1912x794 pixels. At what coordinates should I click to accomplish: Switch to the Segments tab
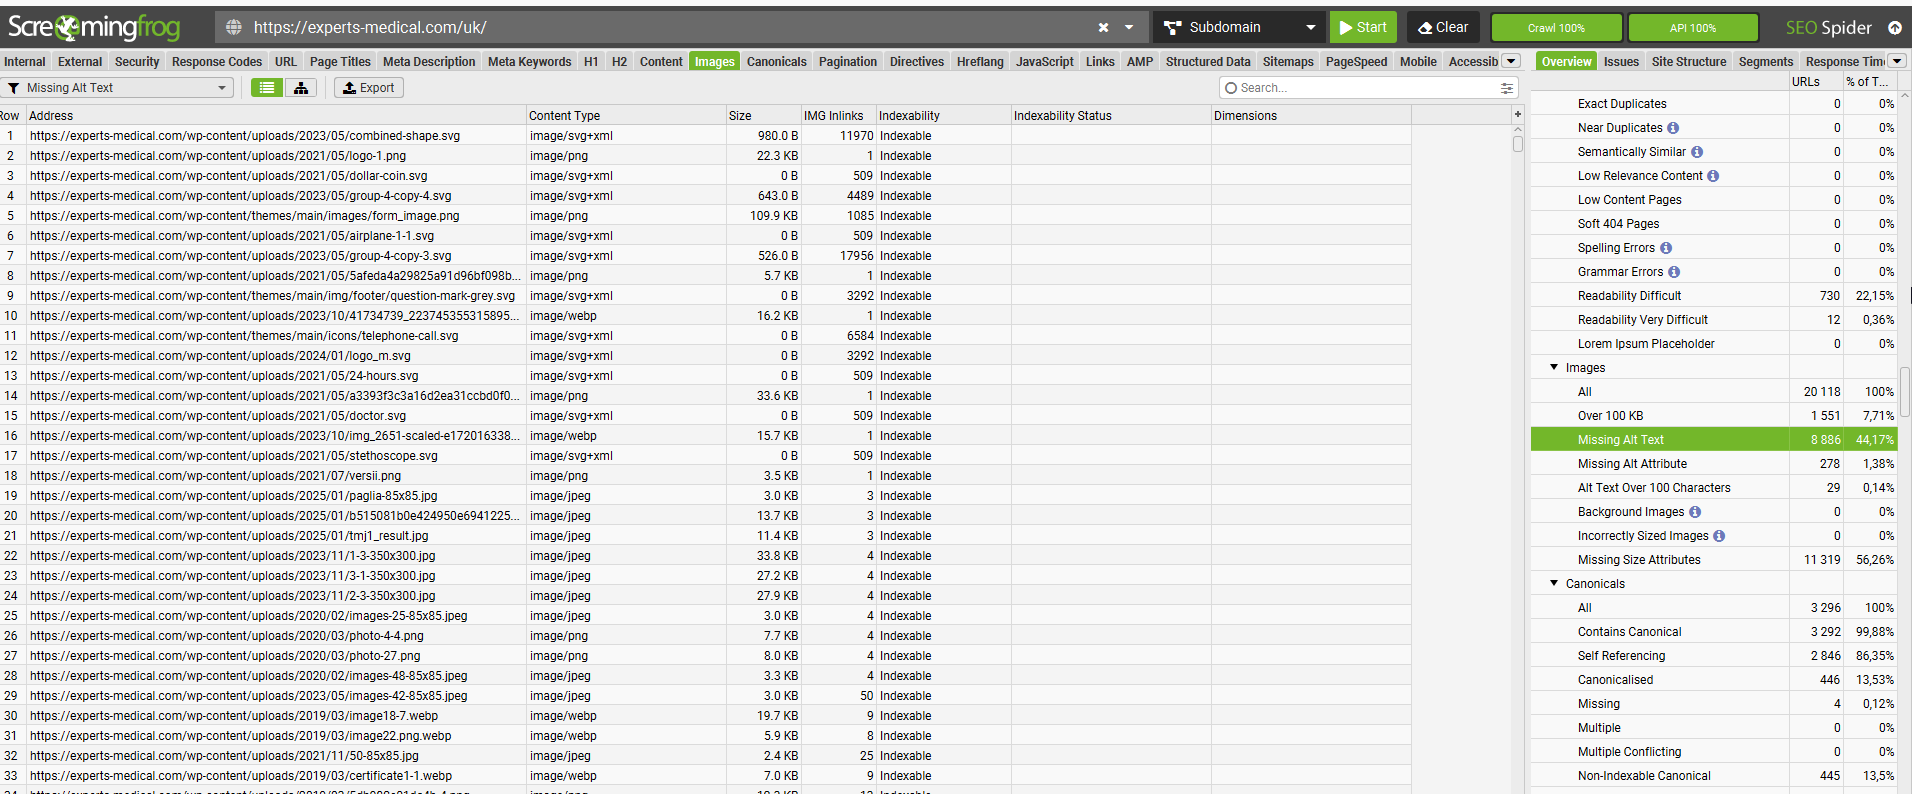[x=1766, y=62]
